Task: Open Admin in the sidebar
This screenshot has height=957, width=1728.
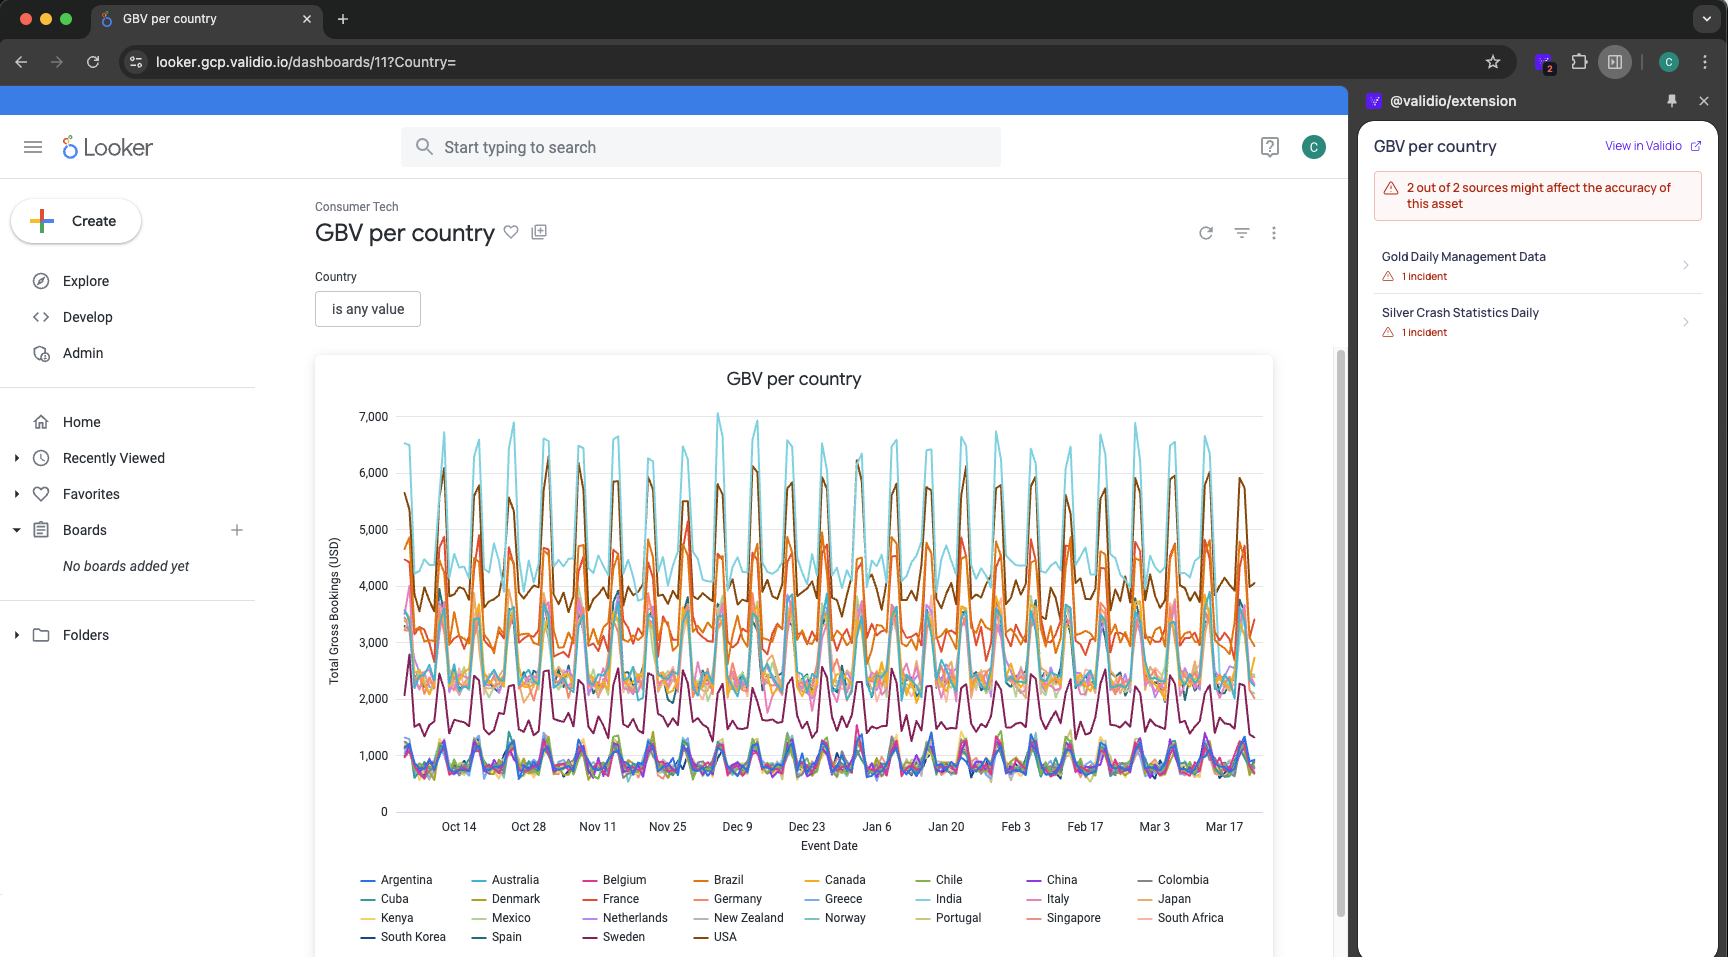Action: tap(83, 353)
